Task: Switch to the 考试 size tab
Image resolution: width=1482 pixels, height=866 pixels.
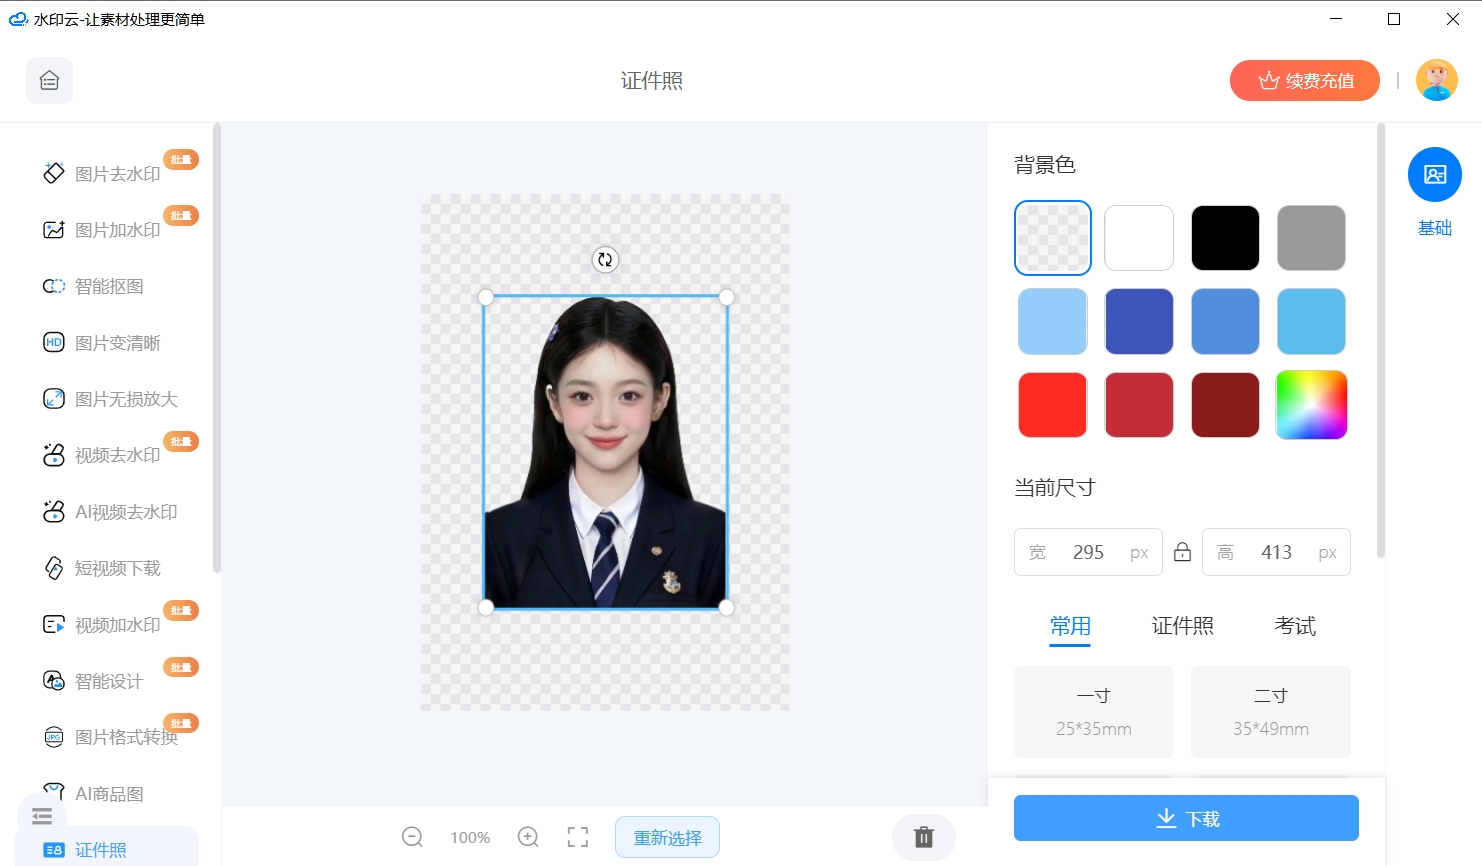Action: 1294,626
